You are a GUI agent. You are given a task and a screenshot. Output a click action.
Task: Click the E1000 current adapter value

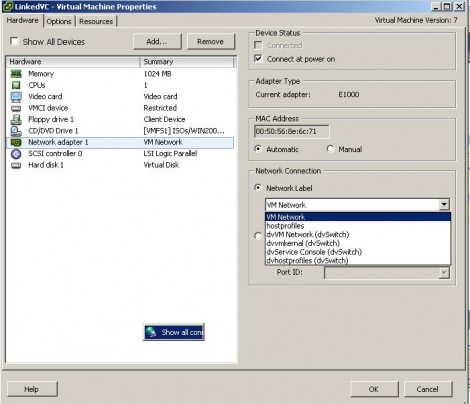(x=349, y=94)
